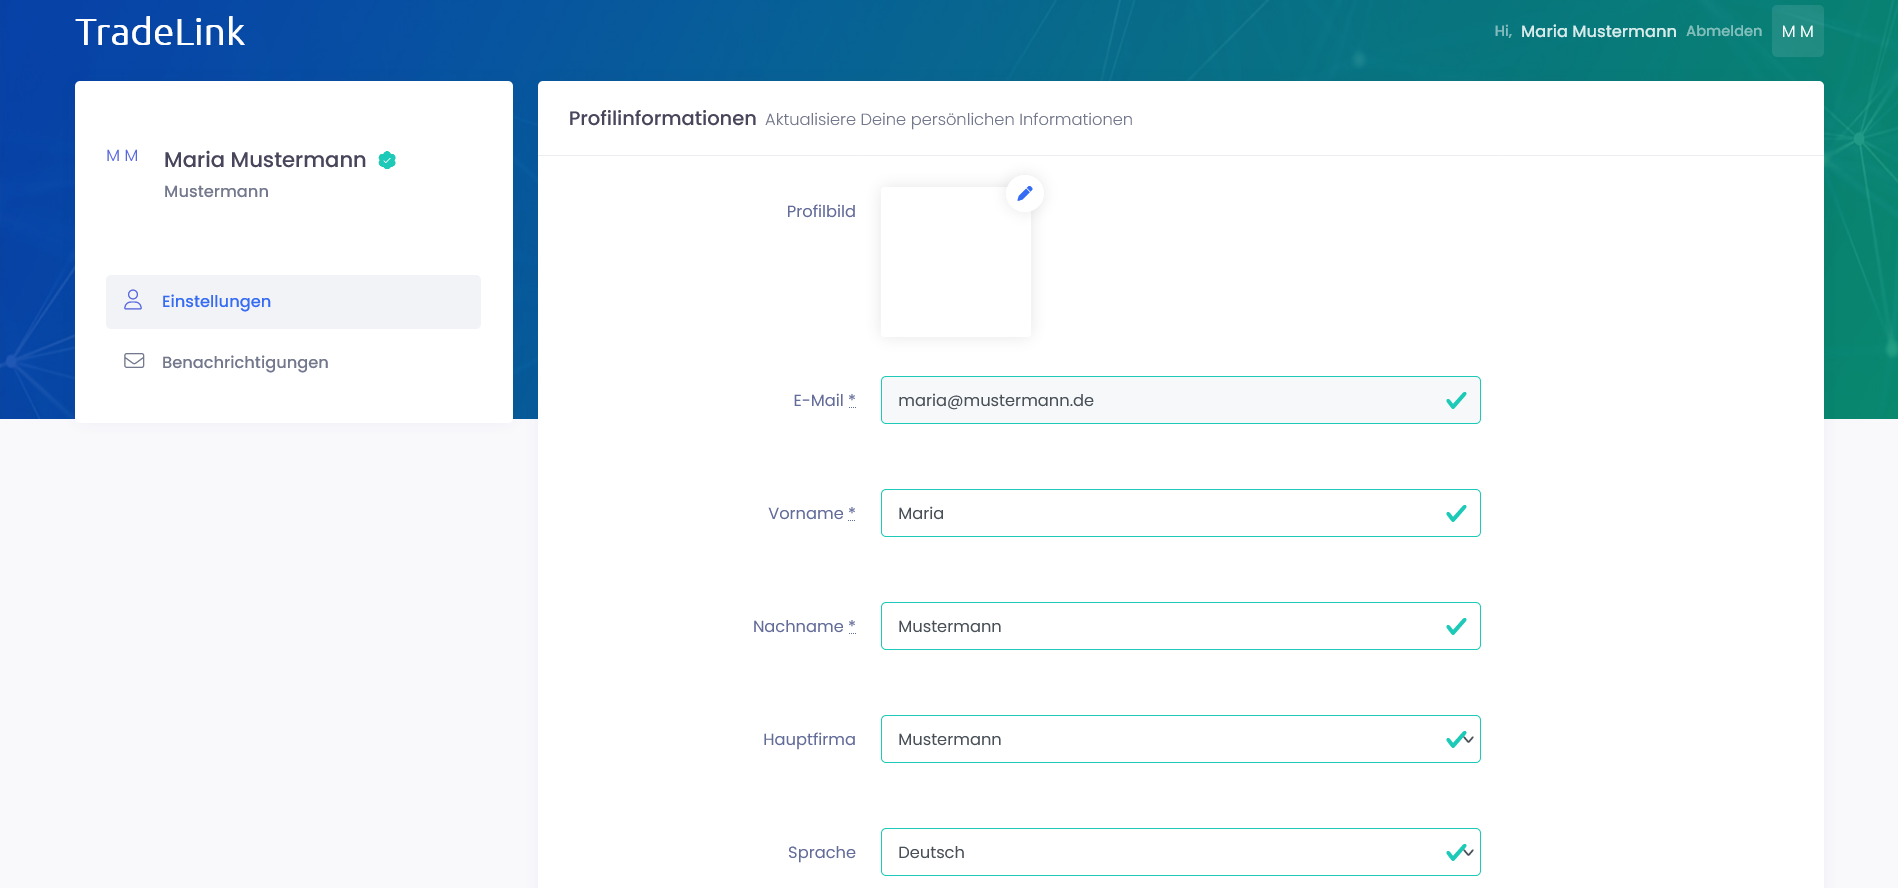The width and height of the screenshot is (1898, 888).
Task: Click the MM avatar in top right corner
Action: tap(1797, 31)
